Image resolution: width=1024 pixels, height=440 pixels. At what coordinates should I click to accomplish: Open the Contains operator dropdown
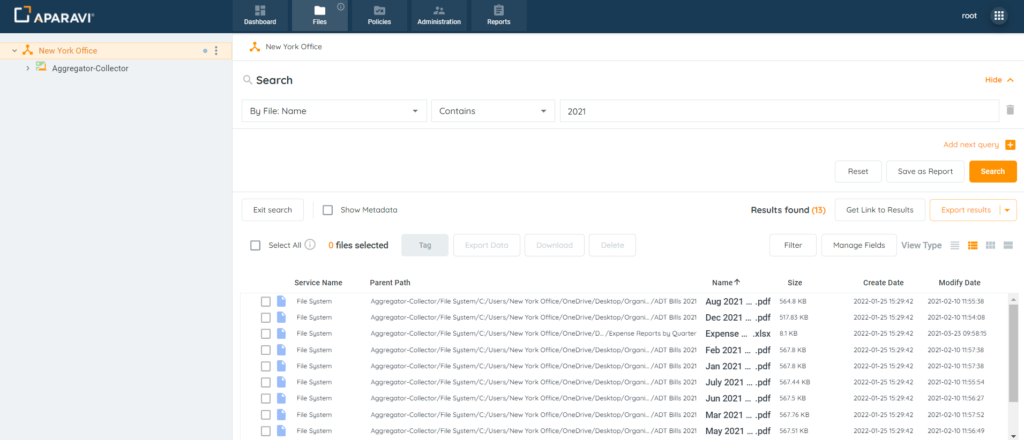pos(492,111)
